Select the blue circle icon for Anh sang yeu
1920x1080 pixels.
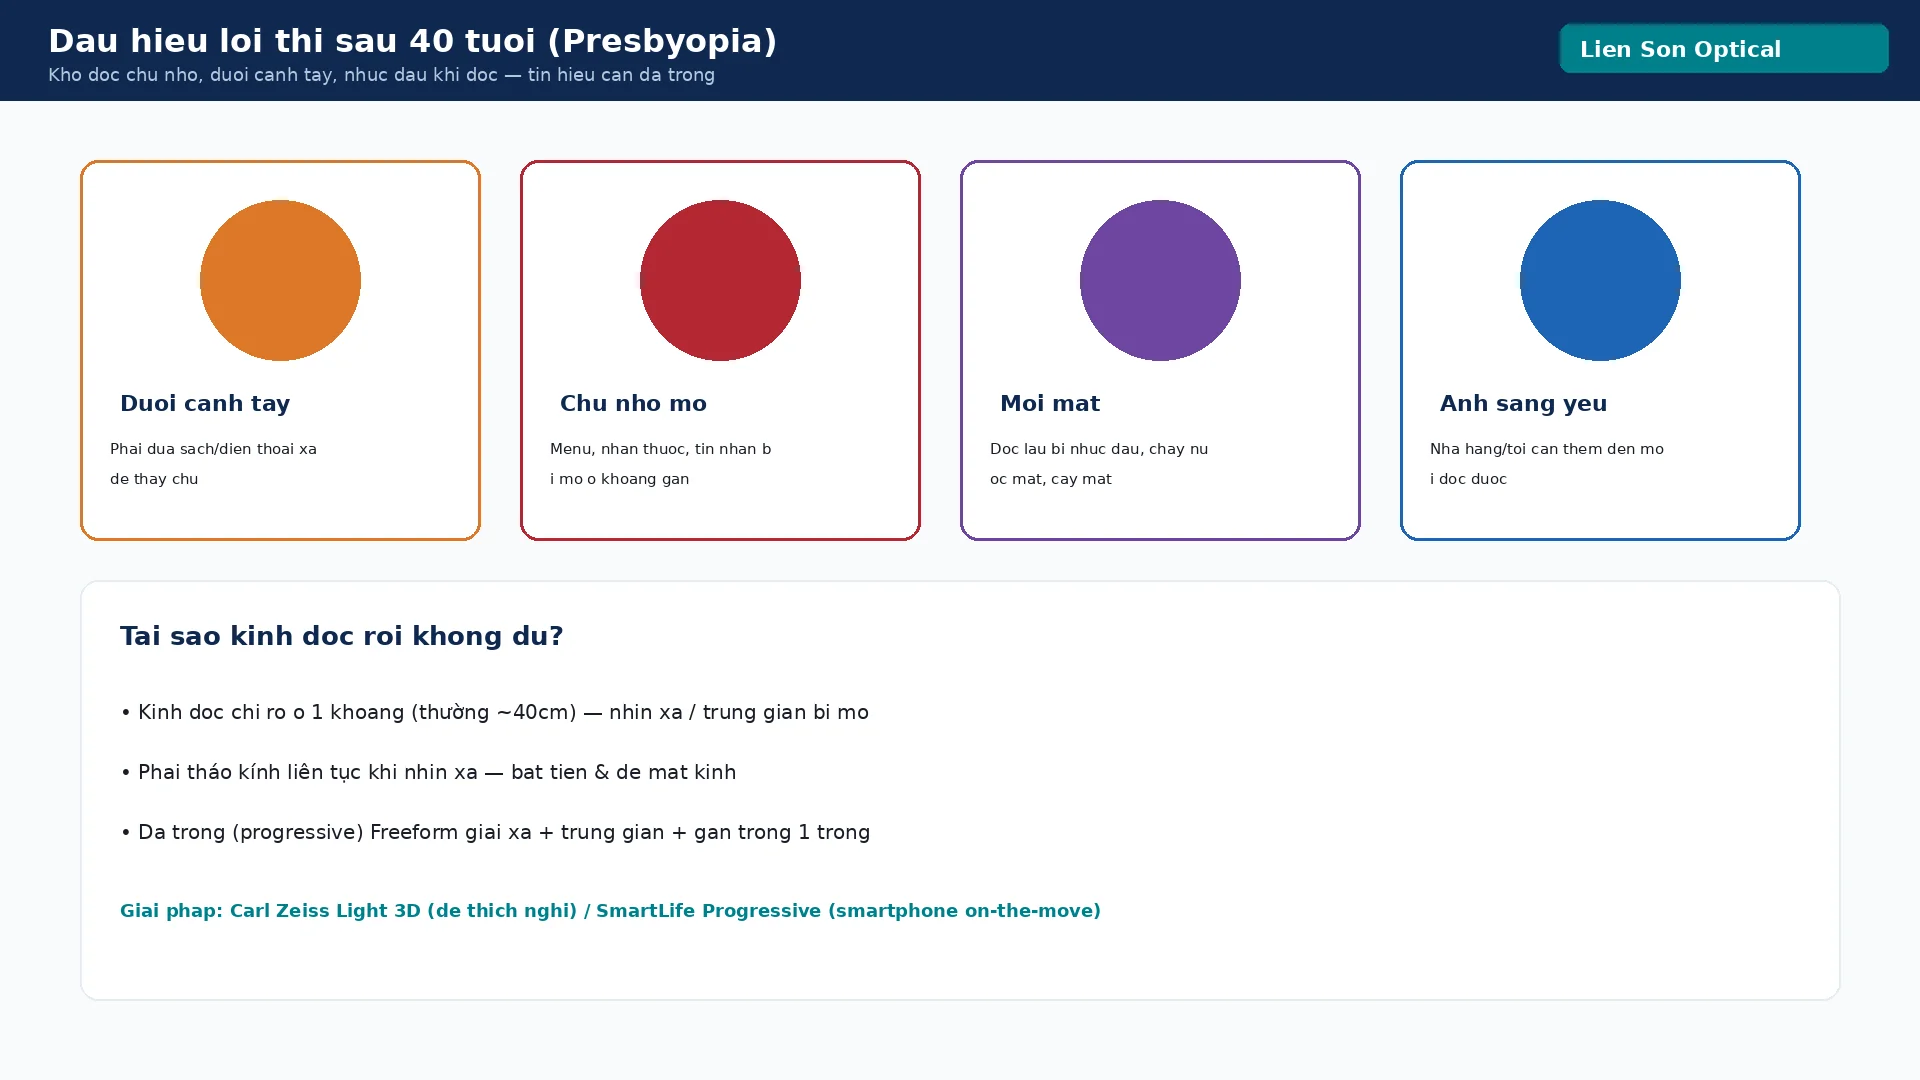coord(1600,280)
